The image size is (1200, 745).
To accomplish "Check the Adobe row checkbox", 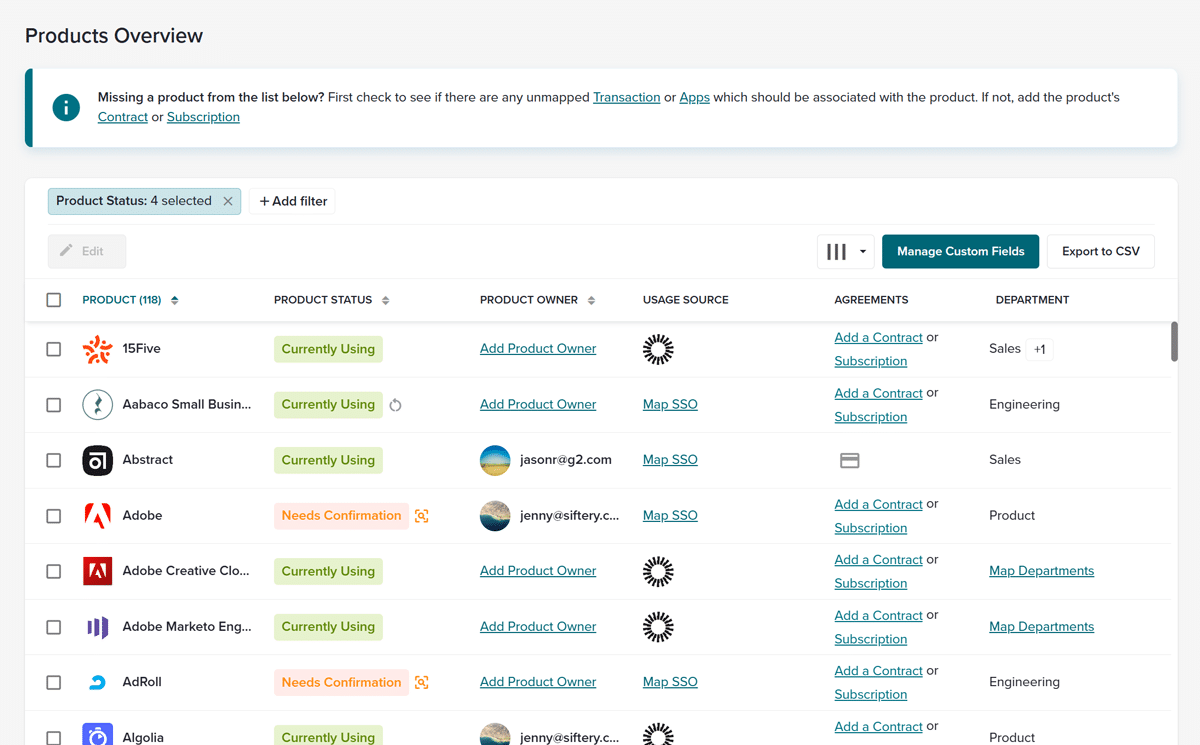I will [54, 516].
